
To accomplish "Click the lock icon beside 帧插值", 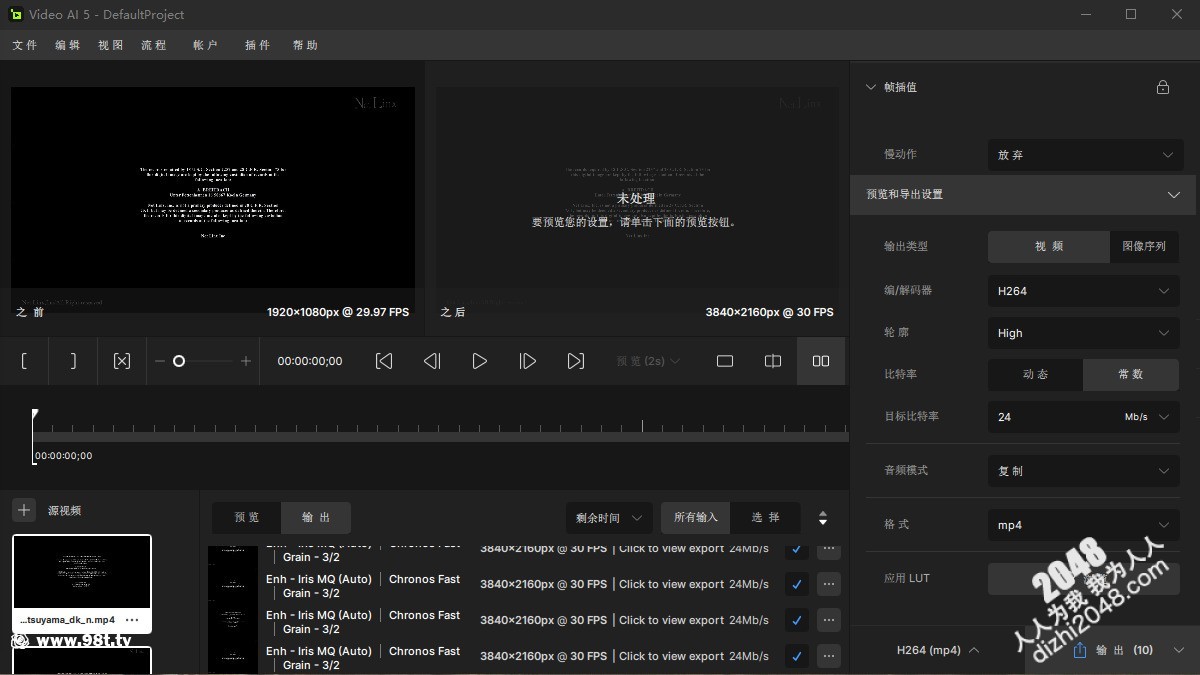I will click(x=1163, y=87).
